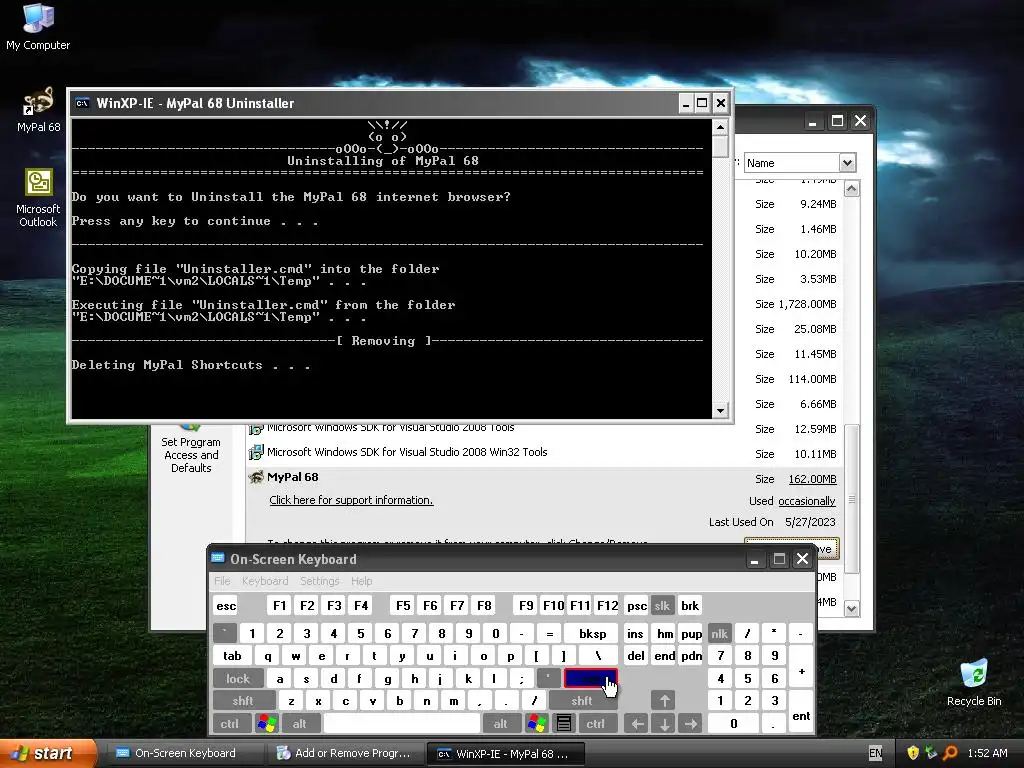Click the MyPal 68 entry icon in programs list
Image resolution: width=1024 pixels, height=768 pixels.
[x=256, y=477]
